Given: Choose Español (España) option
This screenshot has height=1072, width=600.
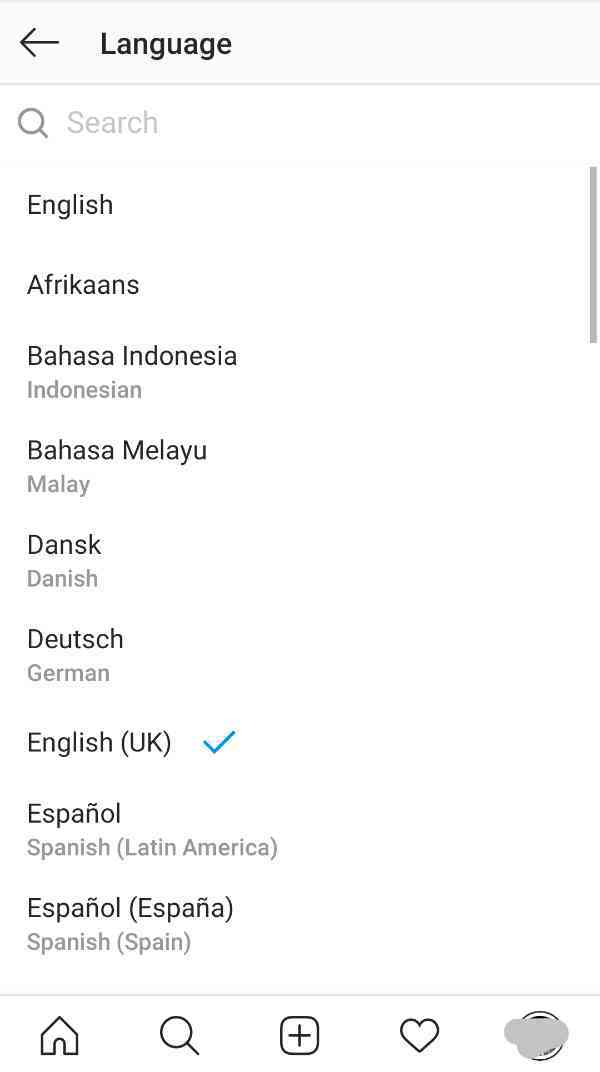Looking at the screenshot, I should pyautogui.click(x=300, y=924).
